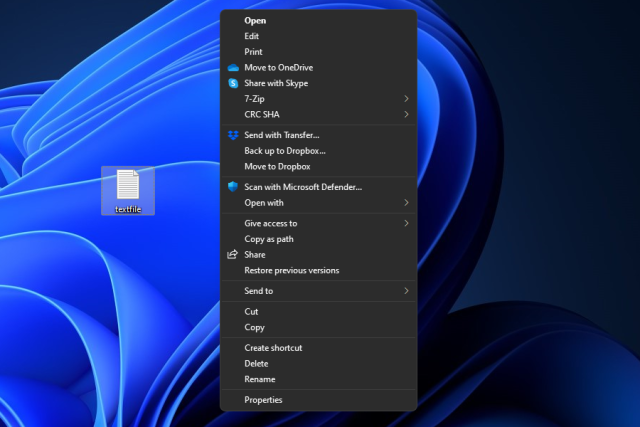The image size is (640, 427).
Task: Choose Copy from the context menu
Action: pos(318,327)
